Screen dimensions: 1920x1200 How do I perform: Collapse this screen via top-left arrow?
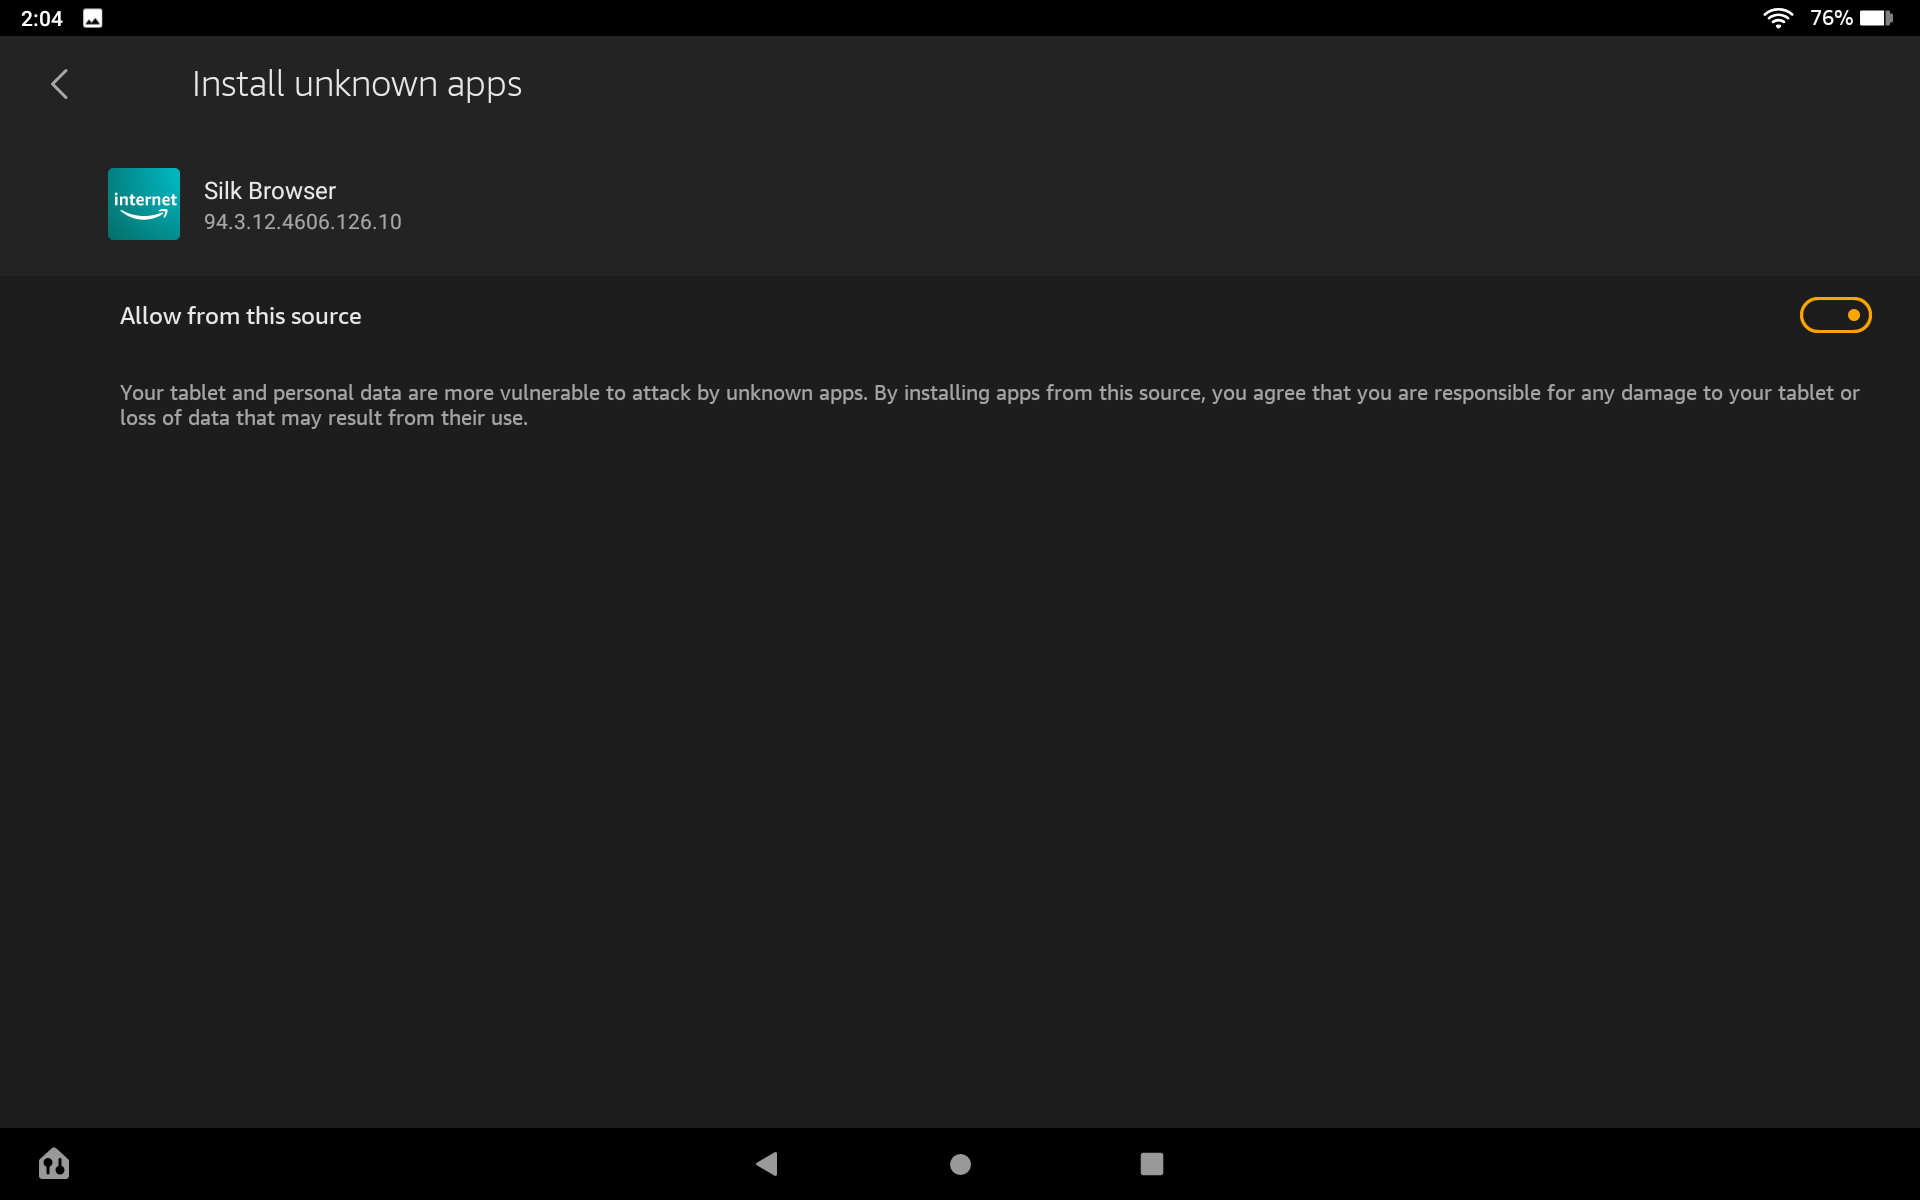click(x=59, y=84)
